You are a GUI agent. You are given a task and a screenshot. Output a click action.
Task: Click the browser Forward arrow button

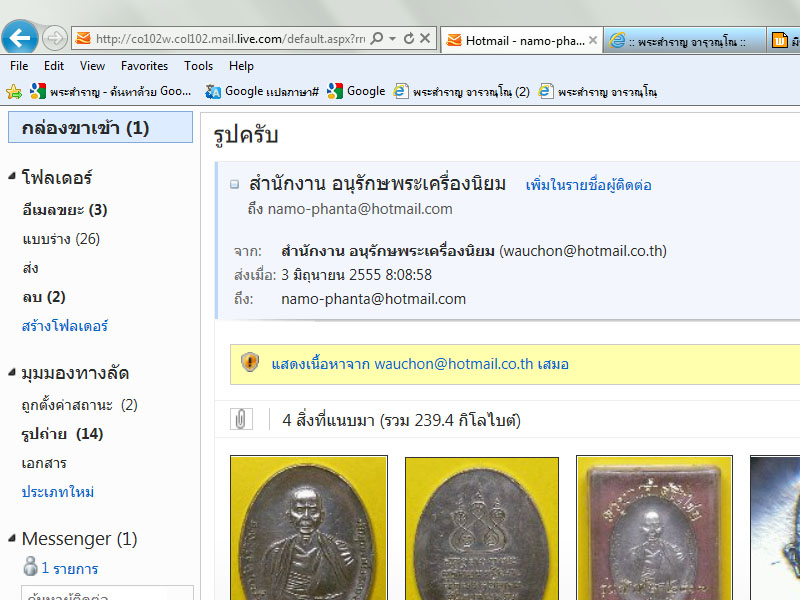[x=55, y=38]
